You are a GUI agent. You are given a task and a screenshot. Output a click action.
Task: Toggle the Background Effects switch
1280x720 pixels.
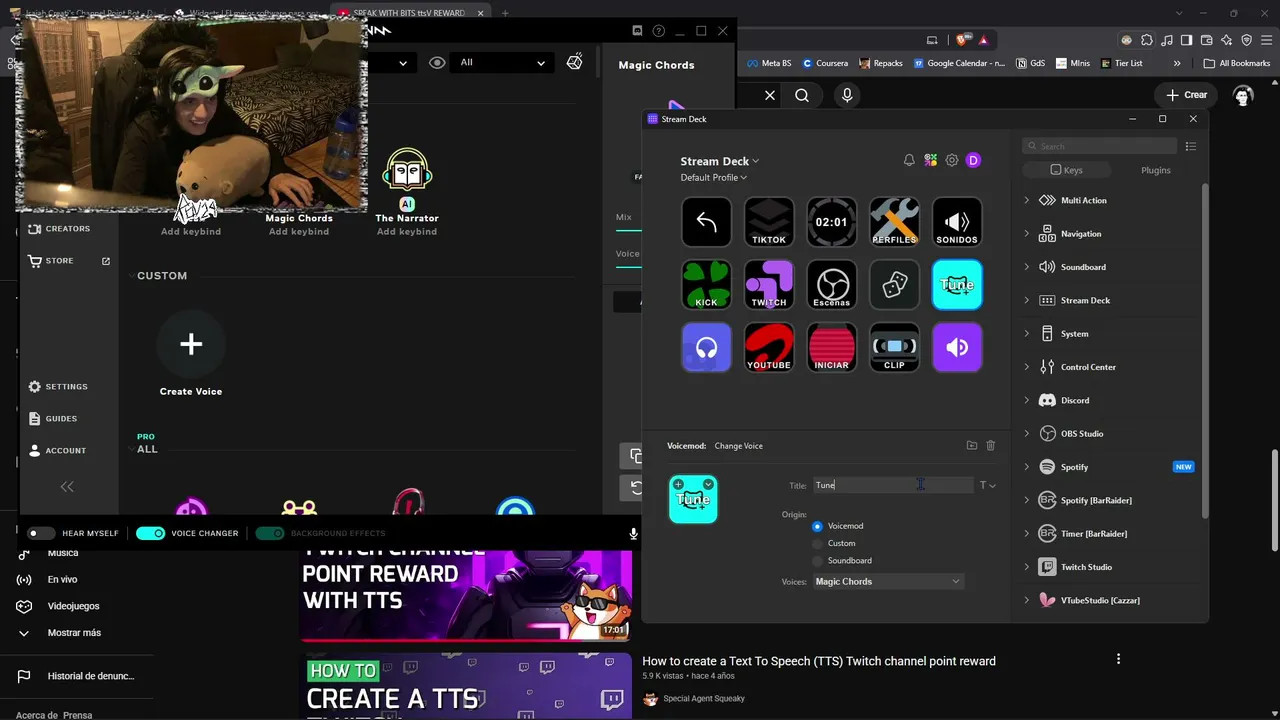pyautogui.click(x=270, y=533)
